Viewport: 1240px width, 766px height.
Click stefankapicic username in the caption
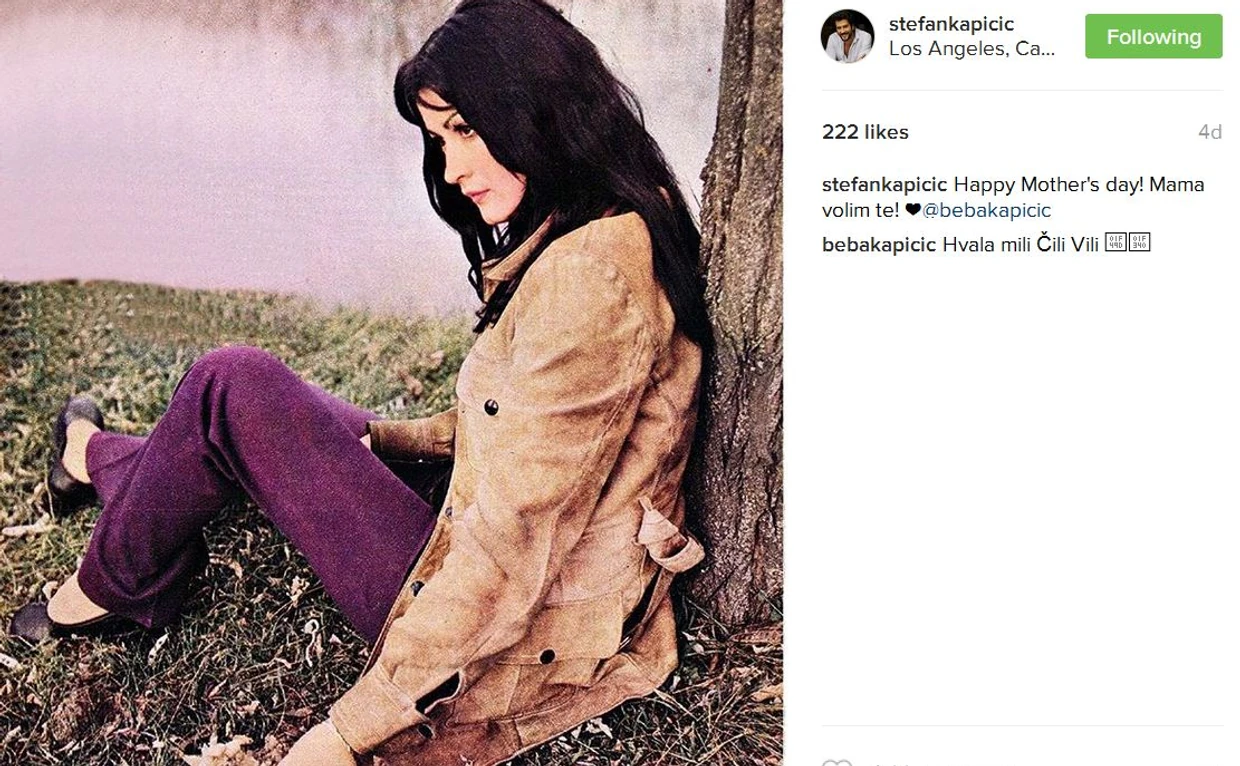[x=884, y=185]
